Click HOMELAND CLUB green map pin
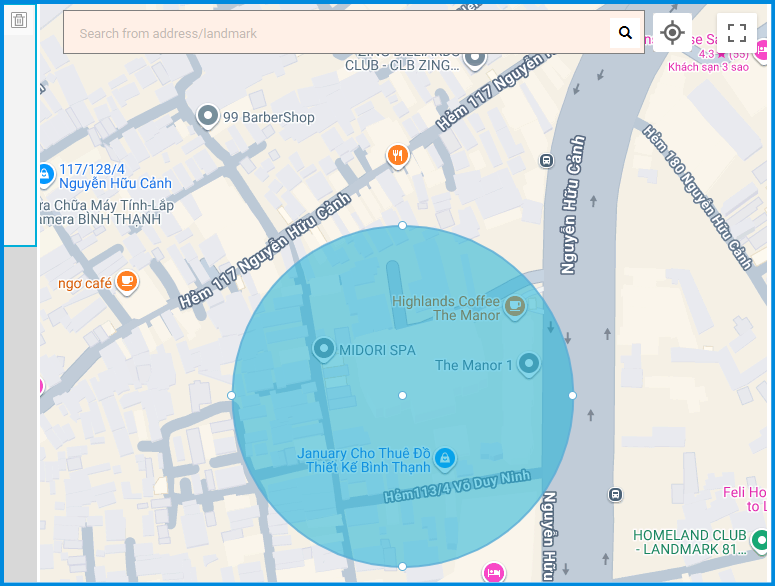775x586 pixels. (x=761, y=541)
